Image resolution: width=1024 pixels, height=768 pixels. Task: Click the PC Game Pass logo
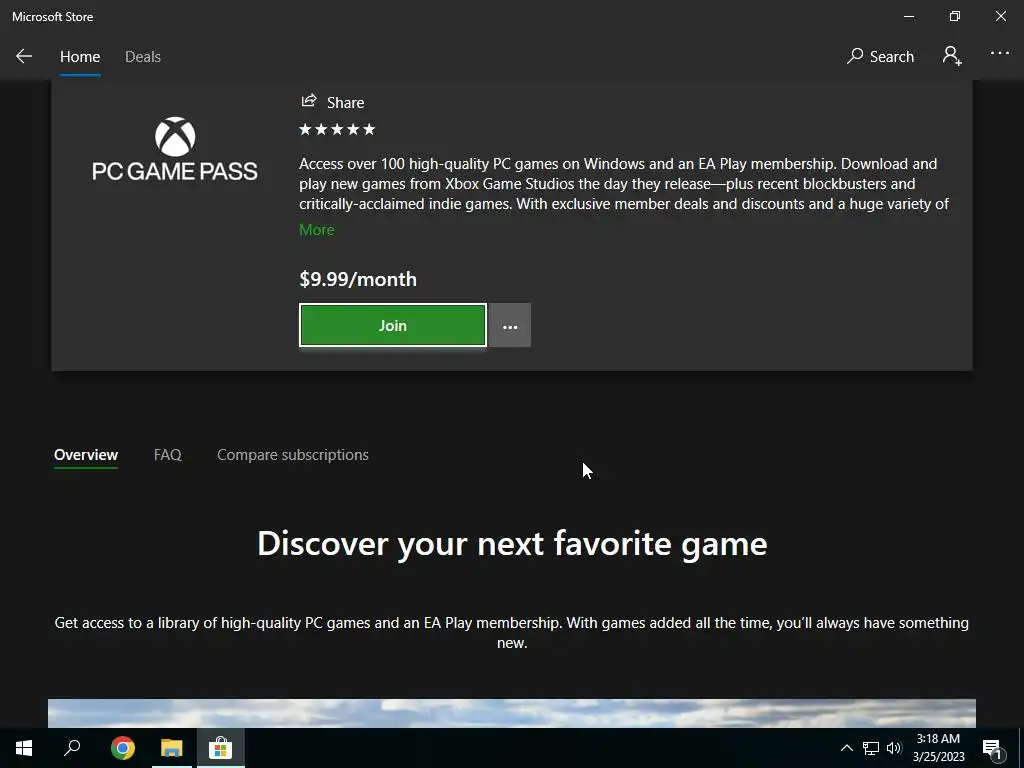click(x=174, y=149)
